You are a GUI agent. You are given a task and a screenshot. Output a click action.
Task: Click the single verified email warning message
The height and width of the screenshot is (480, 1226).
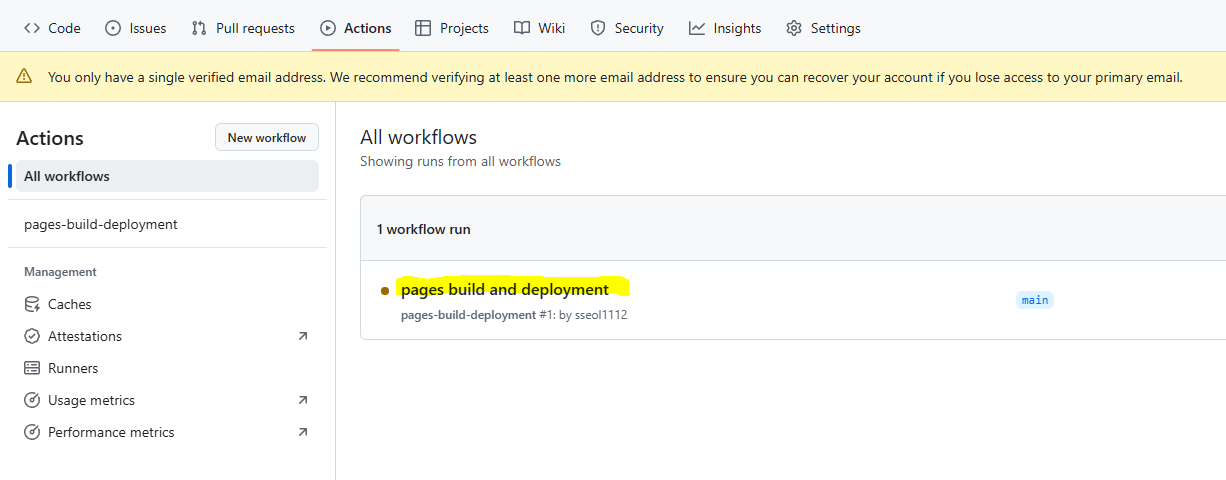[x=615, y=77]
